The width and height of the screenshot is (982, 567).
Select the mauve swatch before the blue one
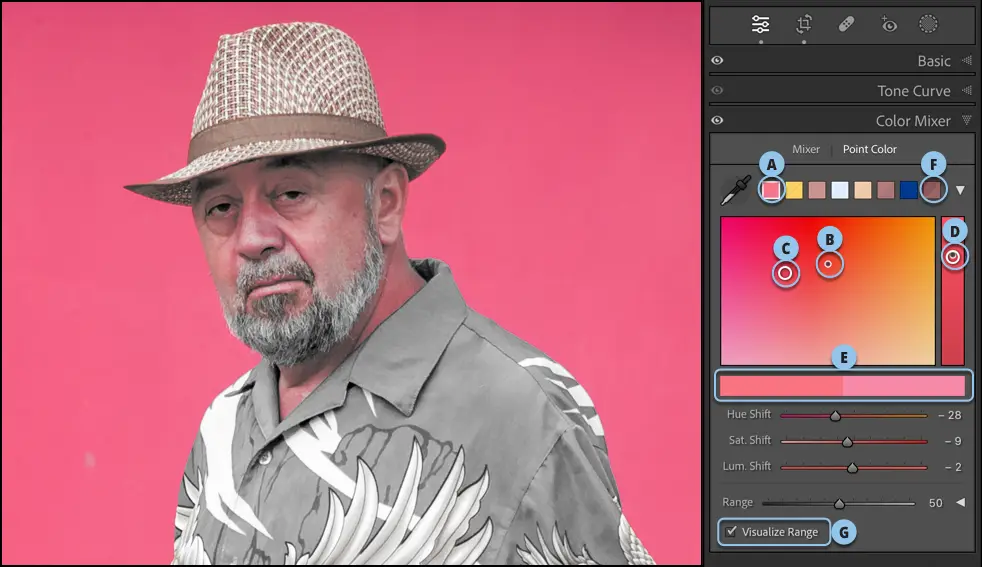pos(886,190)
